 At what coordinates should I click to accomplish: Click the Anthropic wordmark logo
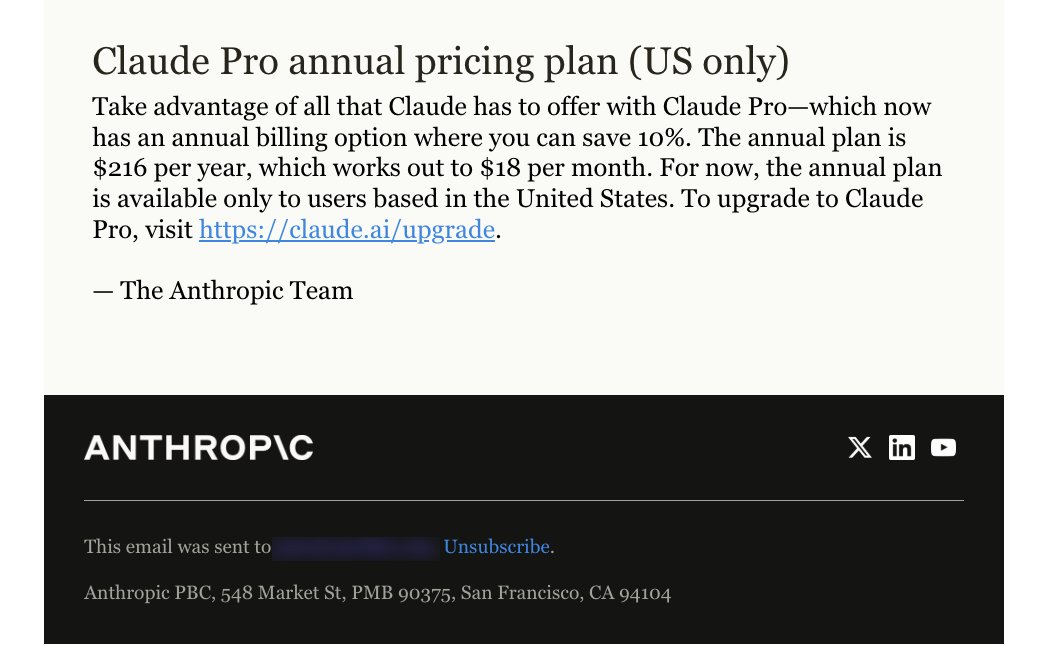[197, 447]
